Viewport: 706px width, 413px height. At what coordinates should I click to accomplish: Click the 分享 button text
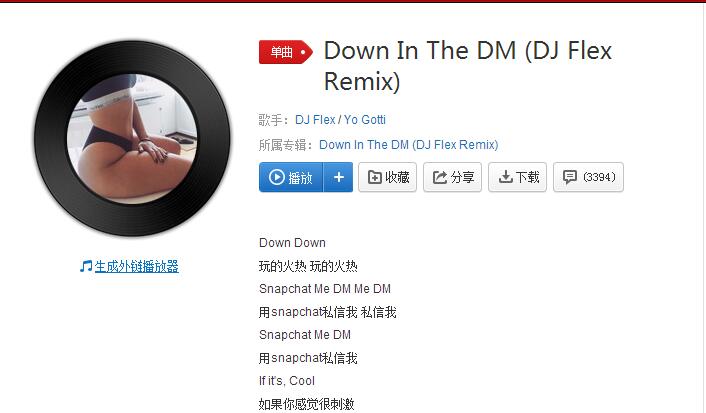(462, 177)
